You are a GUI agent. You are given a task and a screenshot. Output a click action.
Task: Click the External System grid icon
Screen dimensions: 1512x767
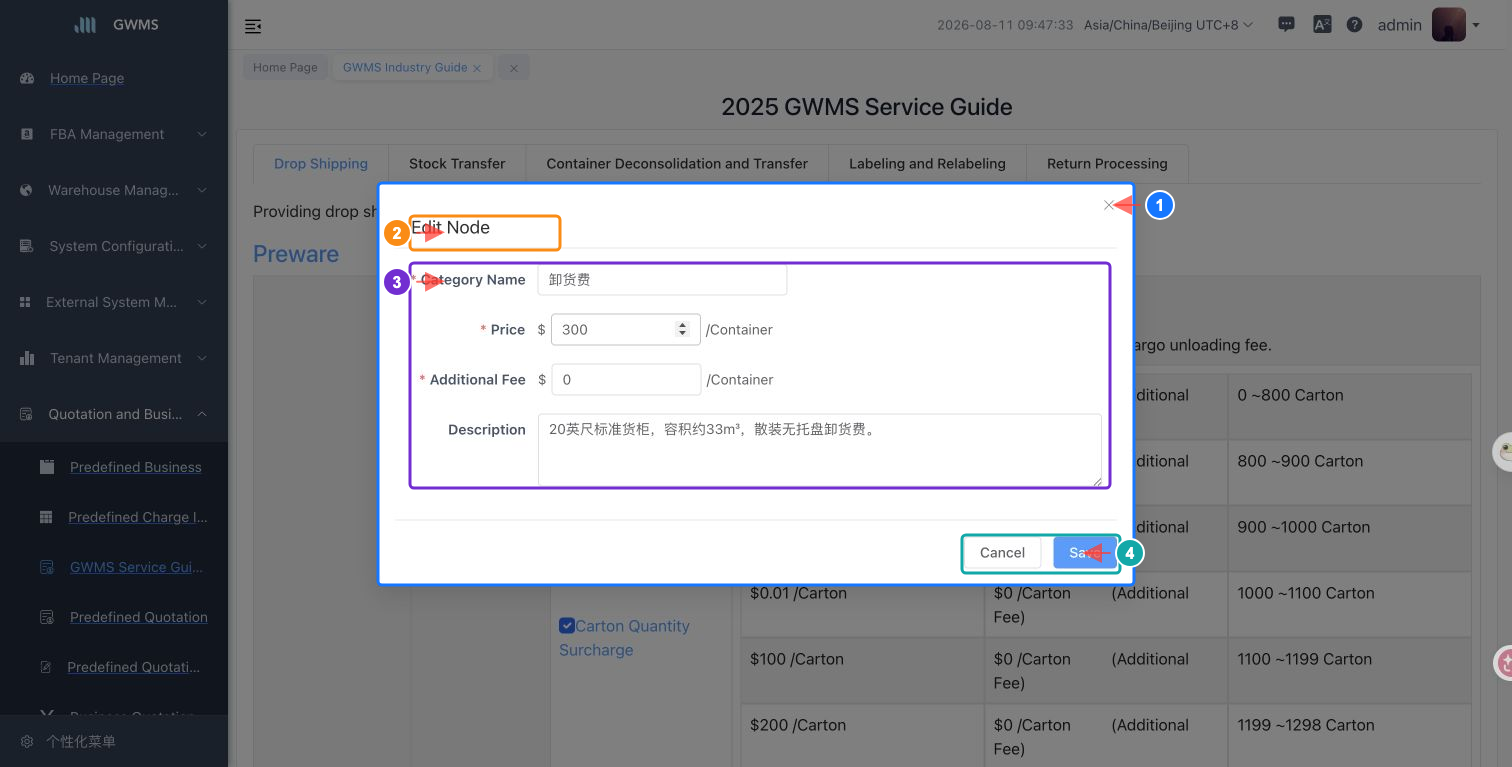25,302
